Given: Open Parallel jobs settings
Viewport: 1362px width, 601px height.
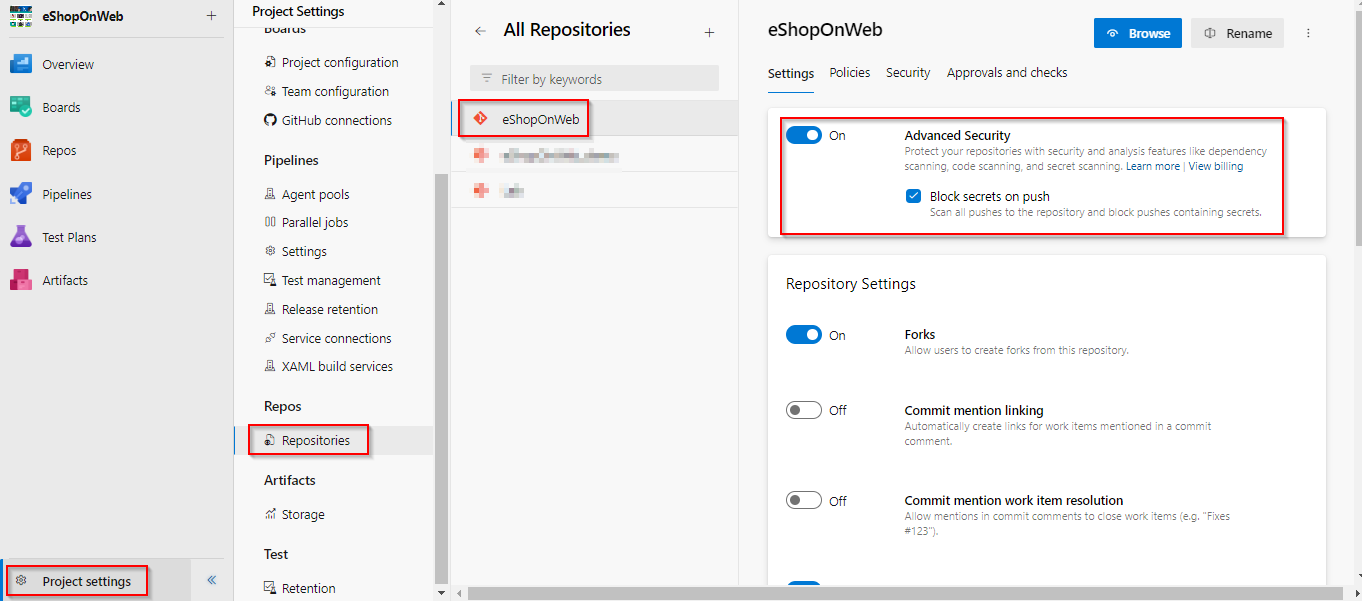Looking at the screenshot, I should 315,222.
